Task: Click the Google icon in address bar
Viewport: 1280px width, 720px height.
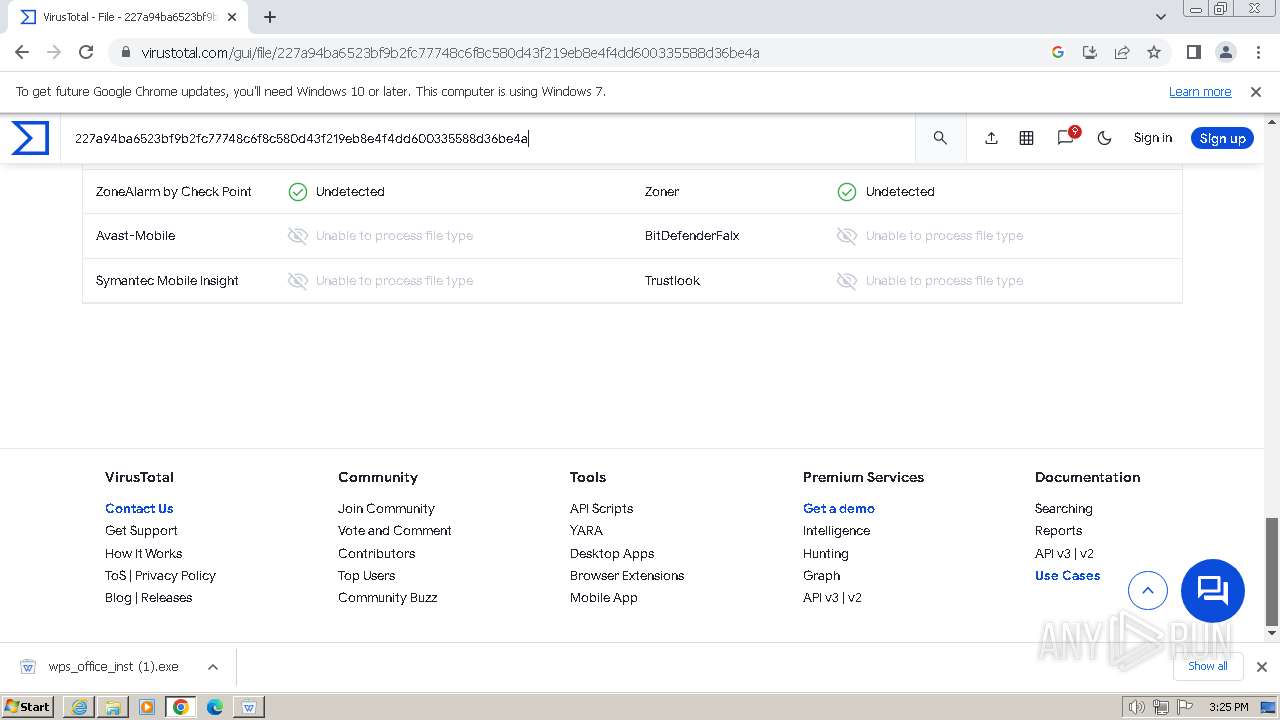Action: 1058,52
